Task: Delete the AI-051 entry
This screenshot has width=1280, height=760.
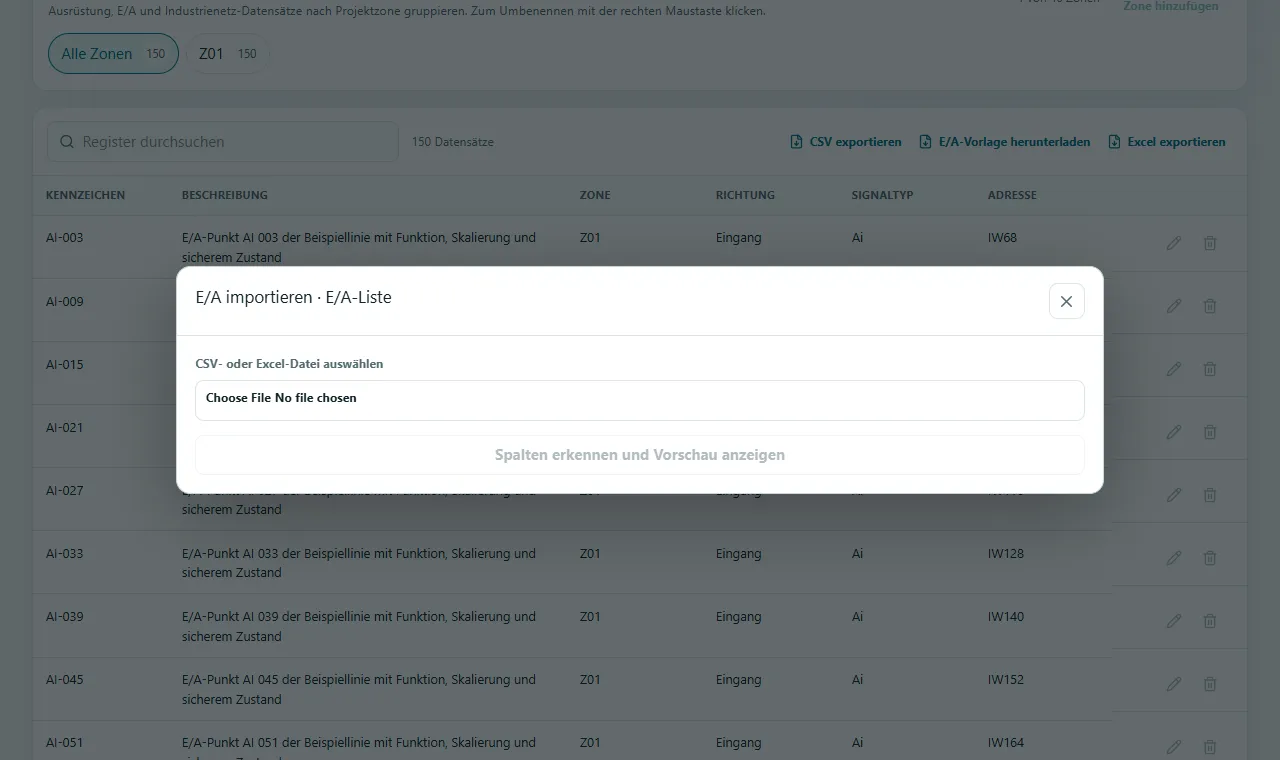Action: tap(1210, 747)
